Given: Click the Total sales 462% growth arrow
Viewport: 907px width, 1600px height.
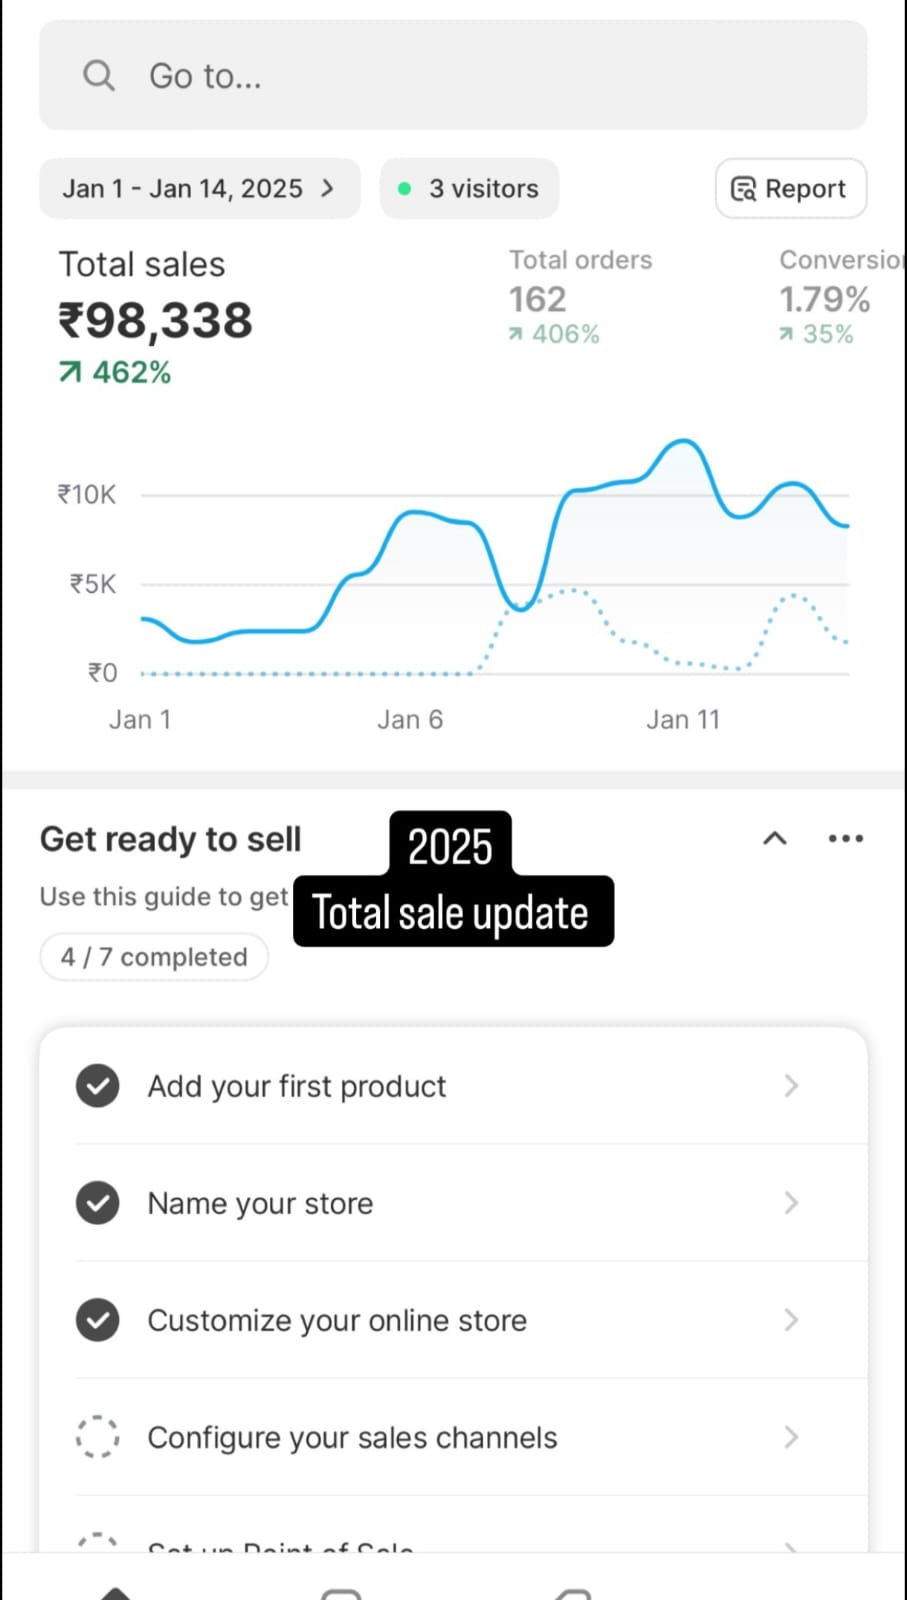Looking at the screenshot, I should tap(69, 373).
